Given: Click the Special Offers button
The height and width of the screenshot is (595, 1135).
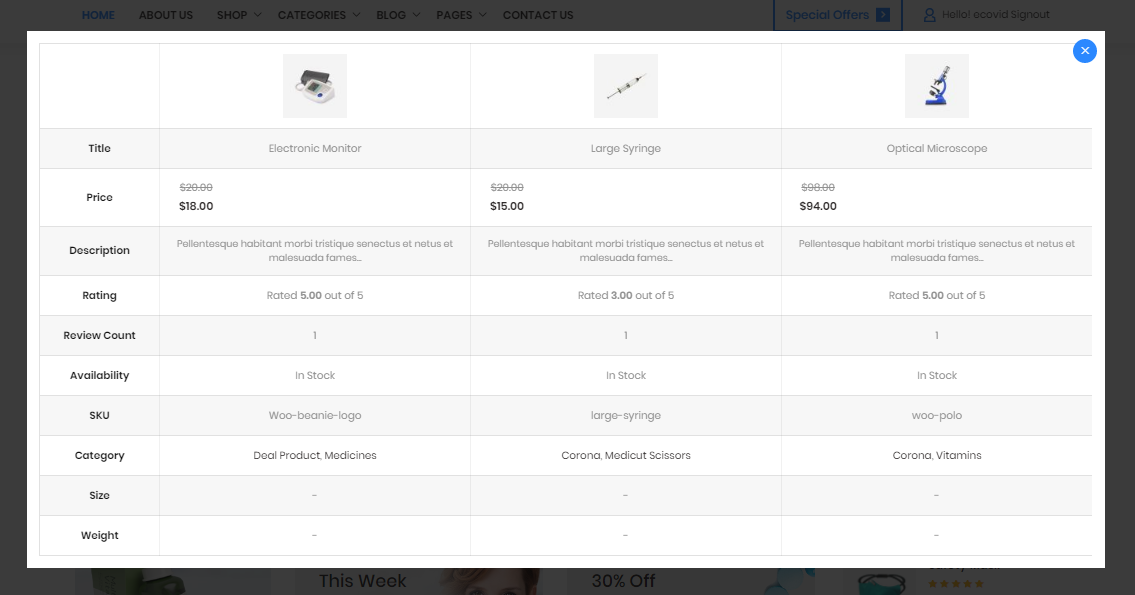Looking at the screenshot, I should point(837,14).
